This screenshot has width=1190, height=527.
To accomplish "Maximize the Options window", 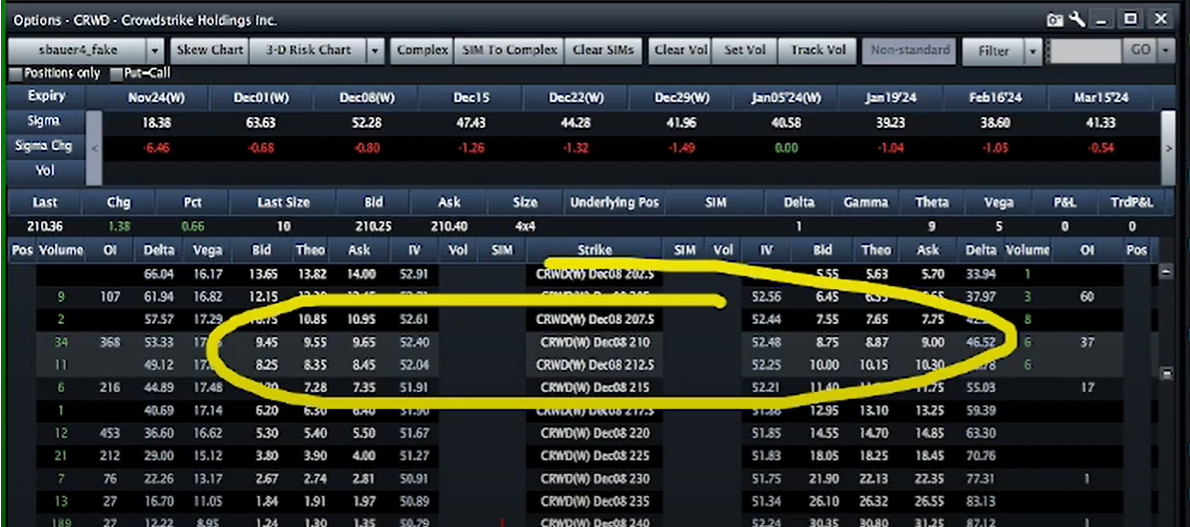I will point(1130,19).
